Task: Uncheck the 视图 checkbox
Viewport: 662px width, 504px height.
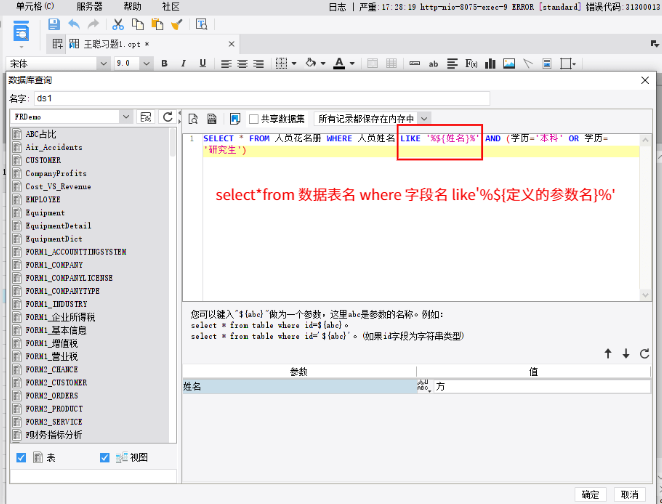Action: click(105, 458)
